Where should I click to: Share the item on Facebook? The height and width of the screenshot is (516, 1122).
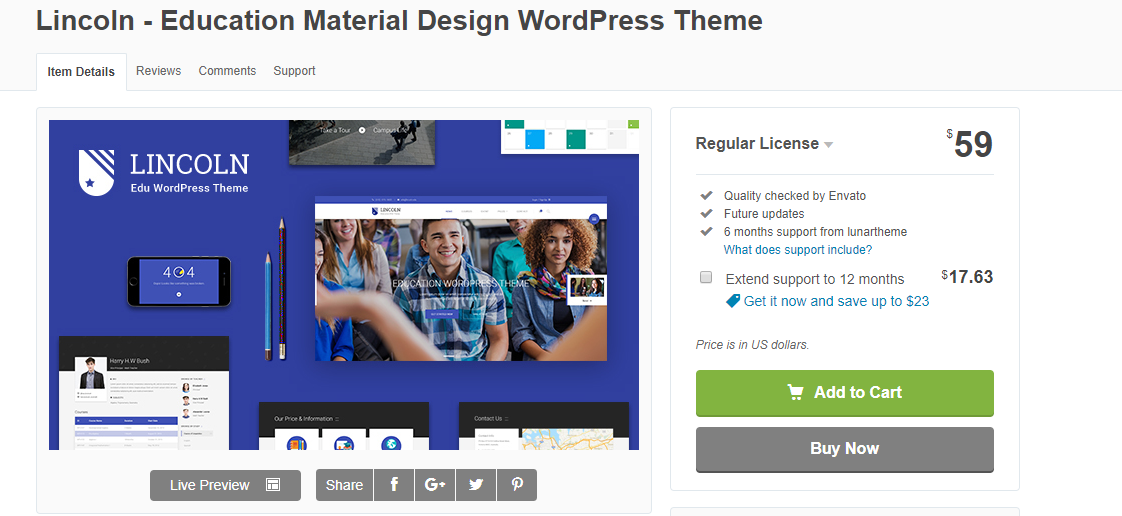[x=394, y=485]
